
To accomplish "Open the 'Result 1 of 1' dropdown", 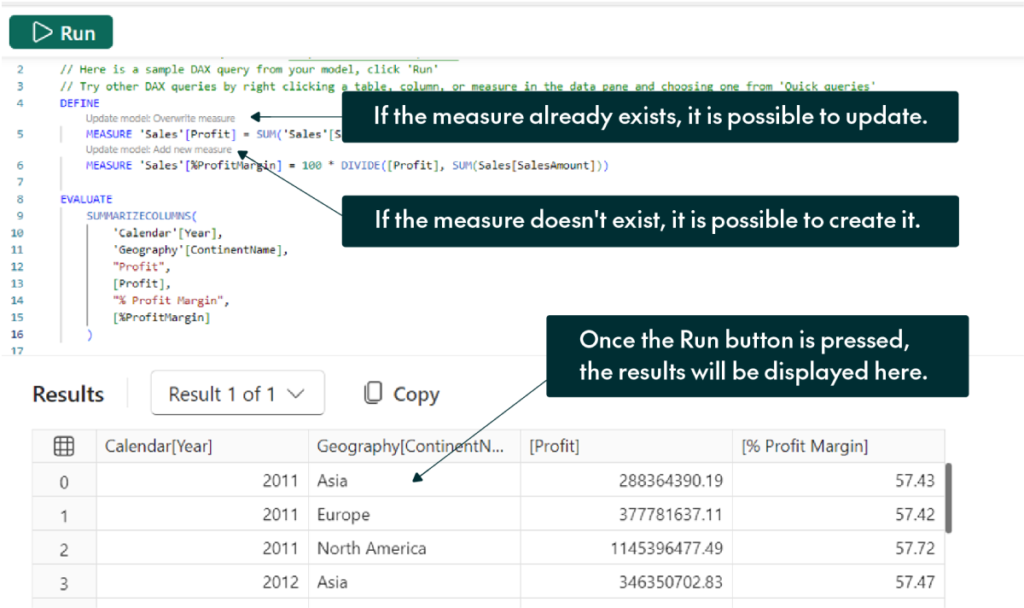I will pyautogui.click(x=237, y=394).
